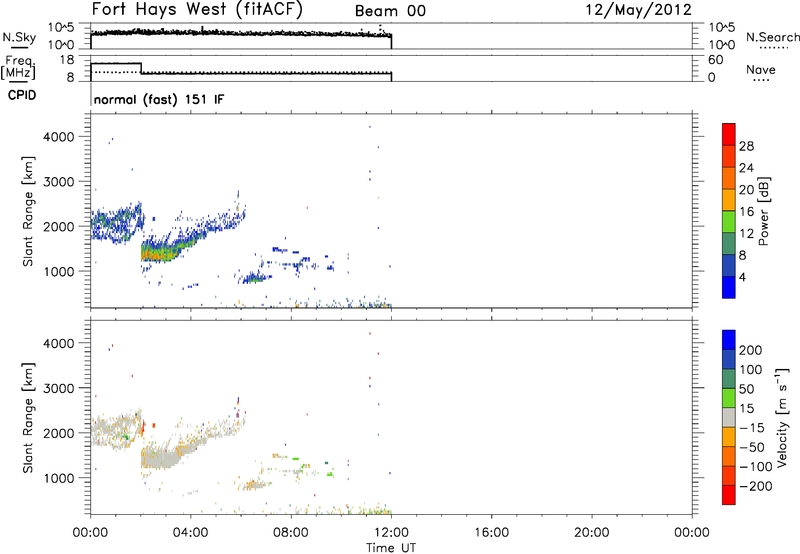Click the 'Velocity [m s-1]' colorbar label
The width and height of the screenshot is (800, 554).
point(782,417)
